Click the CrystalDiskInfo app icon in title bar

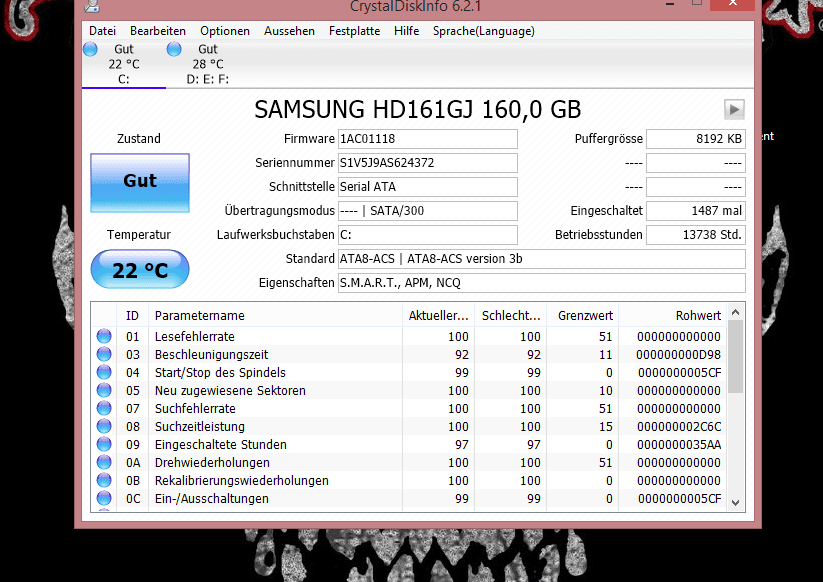[x=92, y=5]
